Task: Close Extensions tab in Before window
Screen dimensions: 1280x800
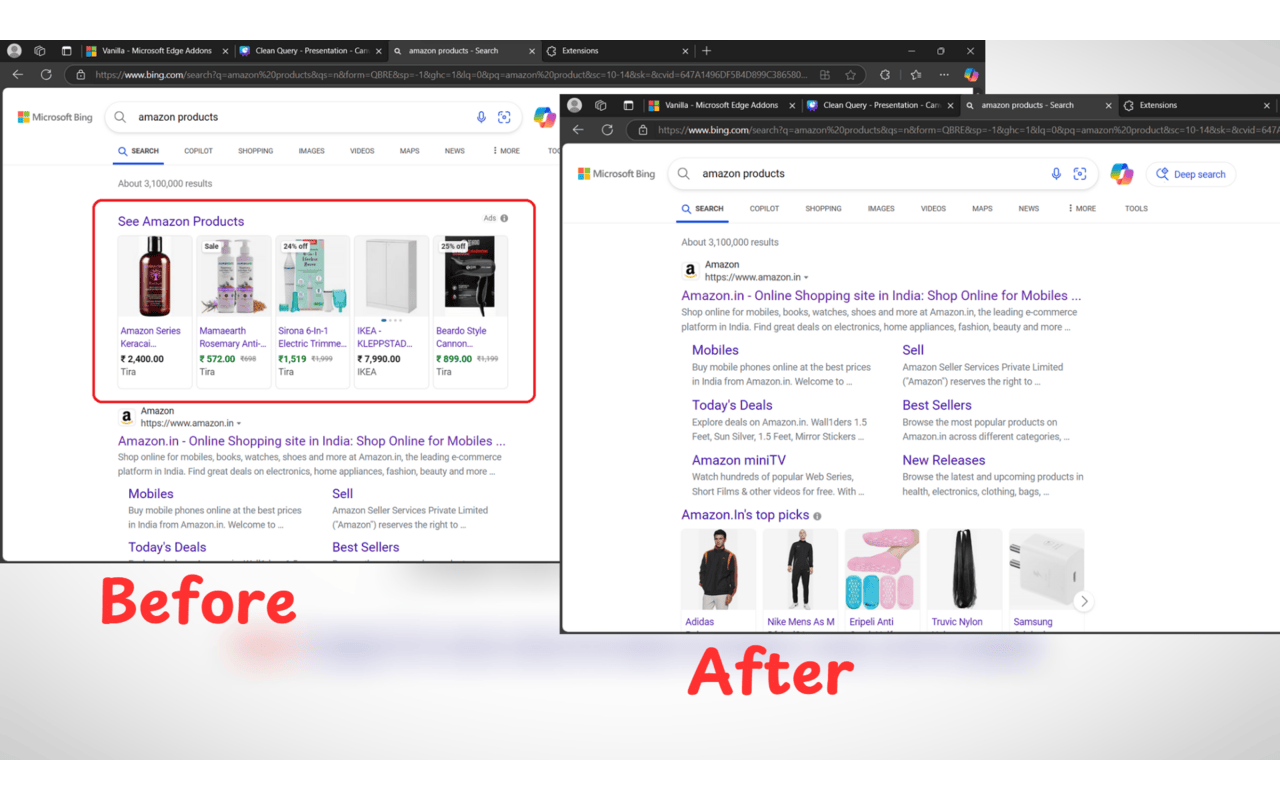Action: coord(685,51)
